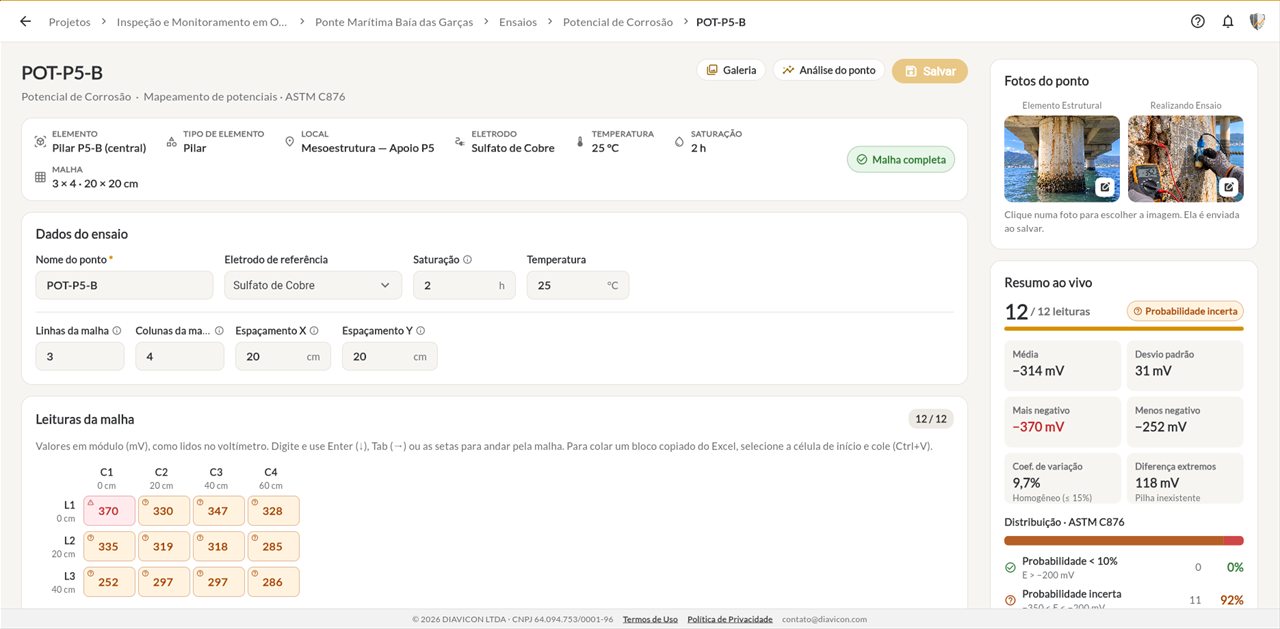This screenshot has width=1280, height=629.
Task: Focus the Saturação hours input
Action: pos(464,285)
